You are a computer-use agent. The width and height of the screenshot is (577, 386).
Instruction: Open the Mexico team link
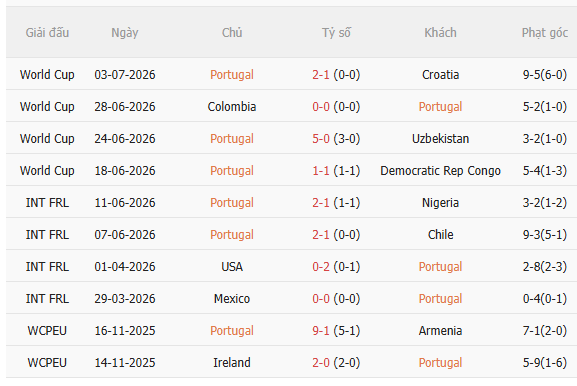point(232,299)
